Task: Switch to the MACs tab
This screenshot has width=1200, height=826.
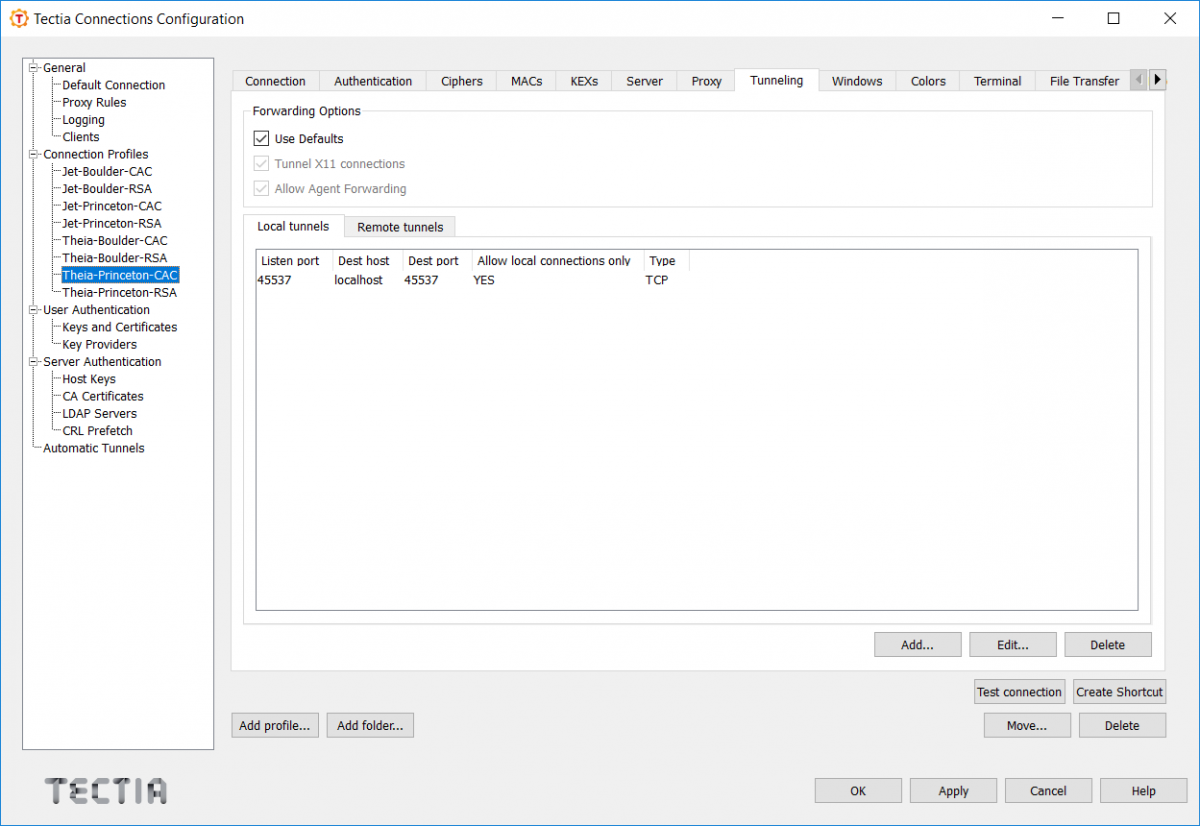Action: click(526, 81)
